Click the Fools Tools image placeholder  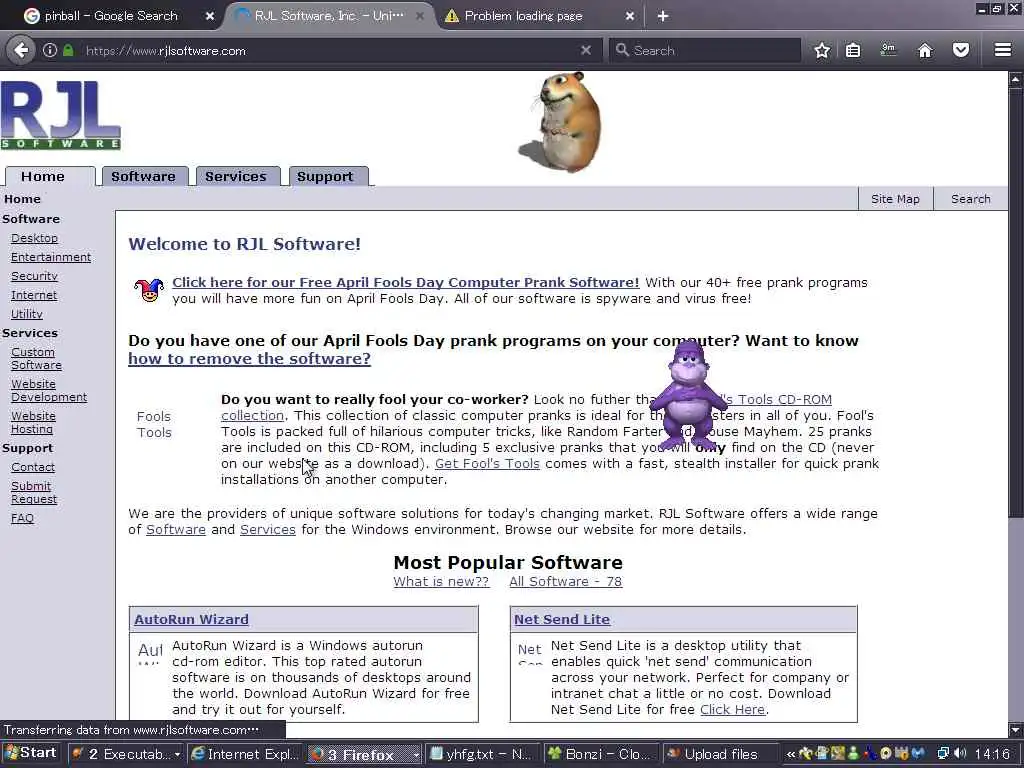(x=154, y=424)
